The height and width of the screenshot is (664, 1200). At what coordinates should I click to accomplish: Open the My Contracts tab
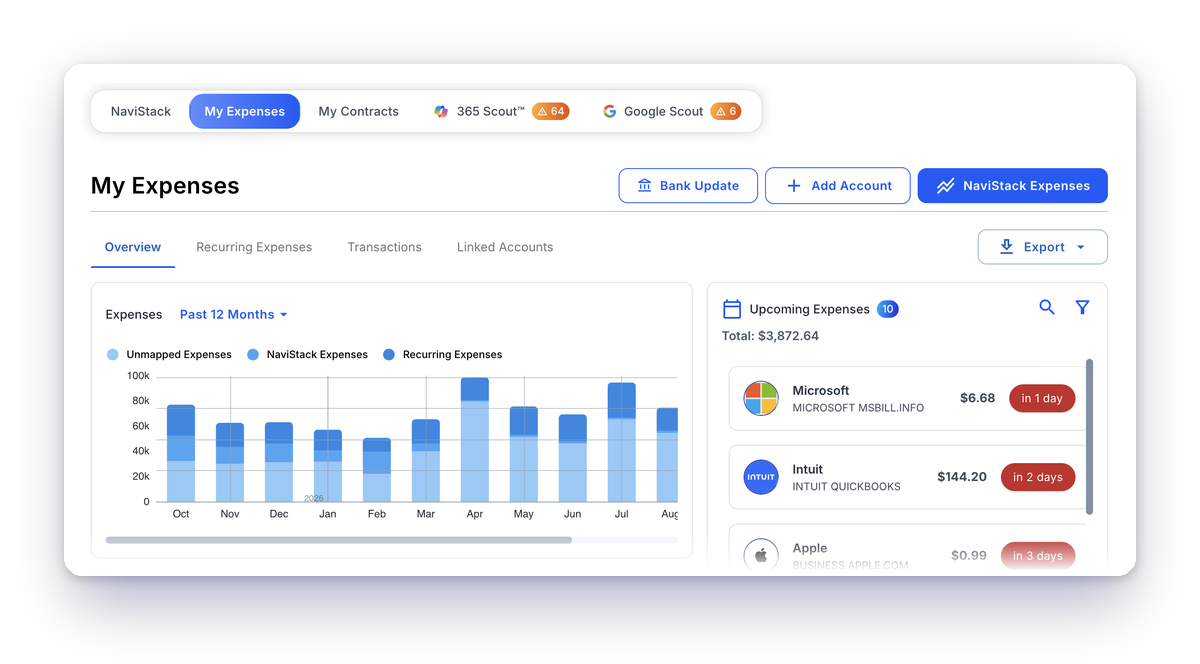coord(358,111)
